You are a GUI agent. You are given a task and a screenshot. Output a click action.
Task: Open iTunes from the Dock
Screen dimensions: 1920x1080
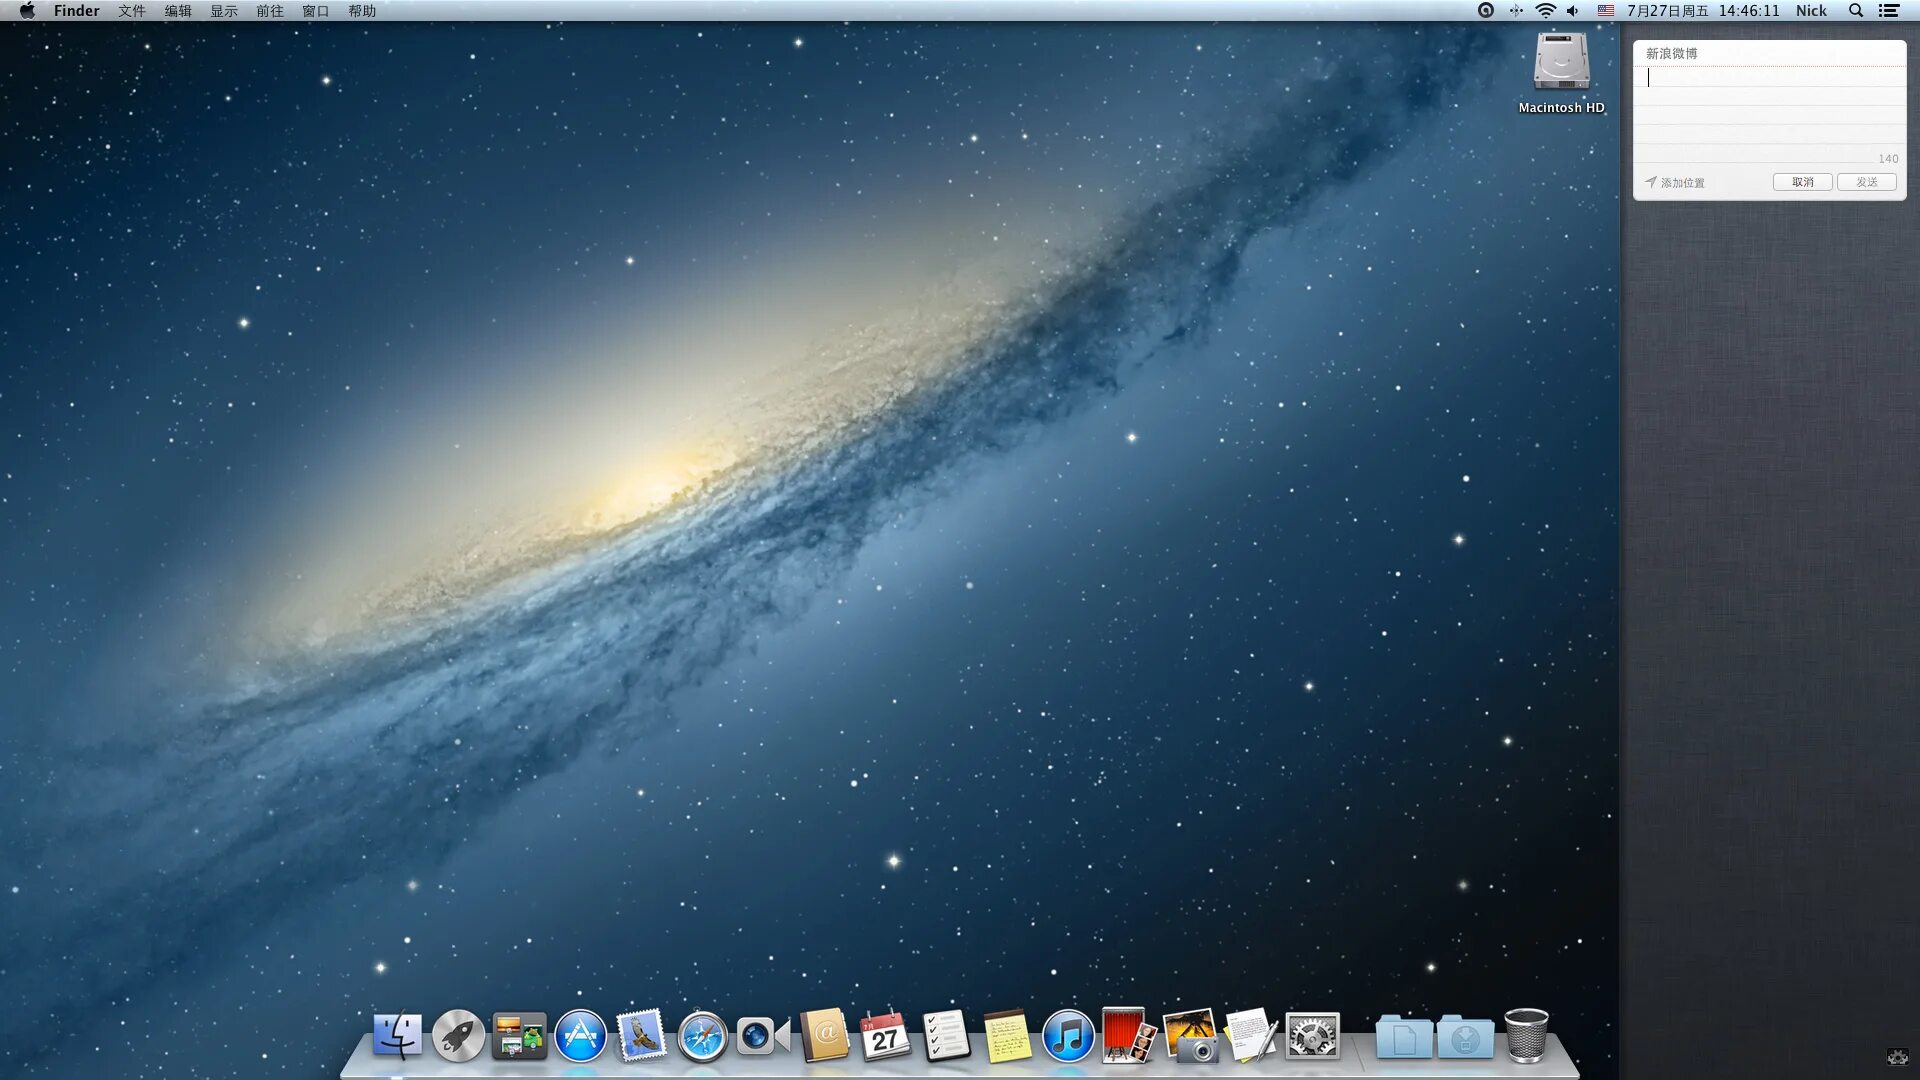[1066, 1038]
